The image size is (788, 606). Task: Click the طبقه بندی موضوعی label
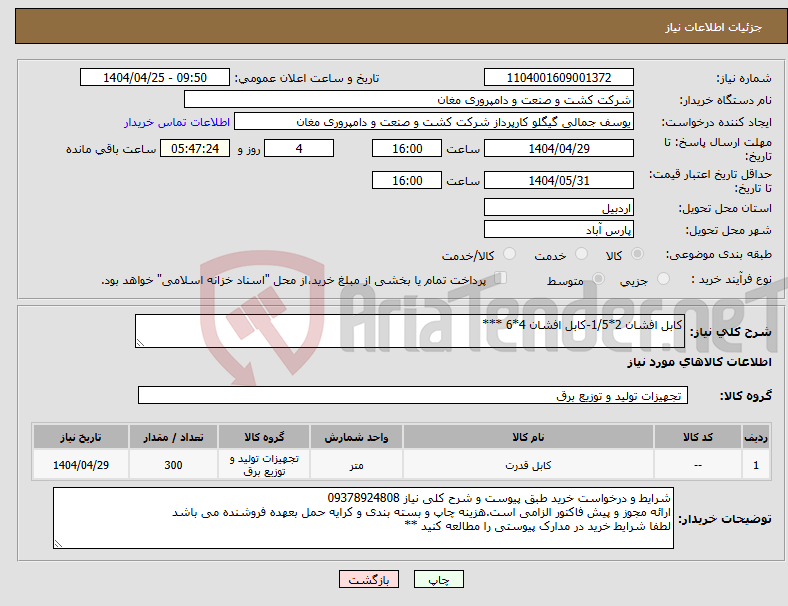pos(719,254)
